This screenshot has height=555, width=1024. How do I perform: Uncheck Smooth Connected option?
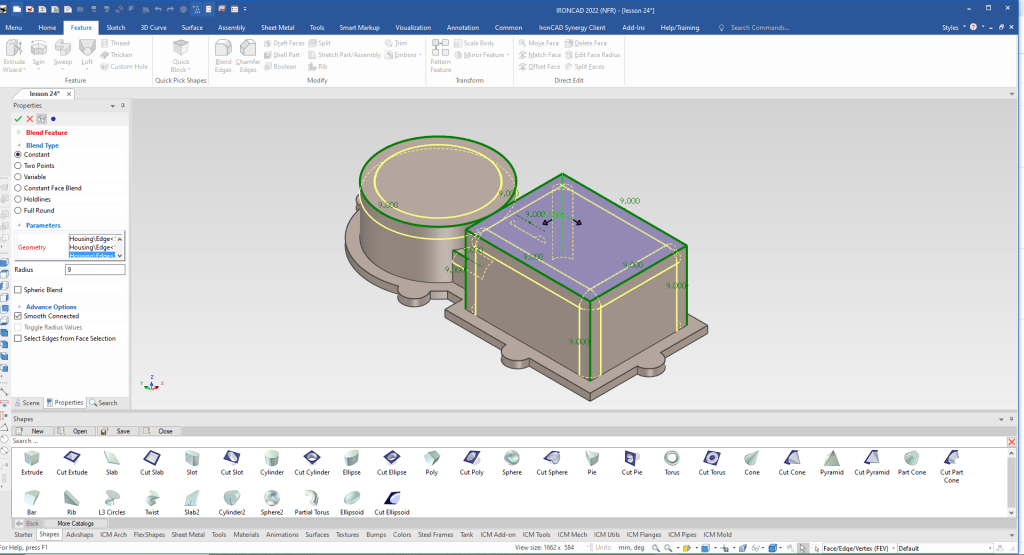(18, 316)
